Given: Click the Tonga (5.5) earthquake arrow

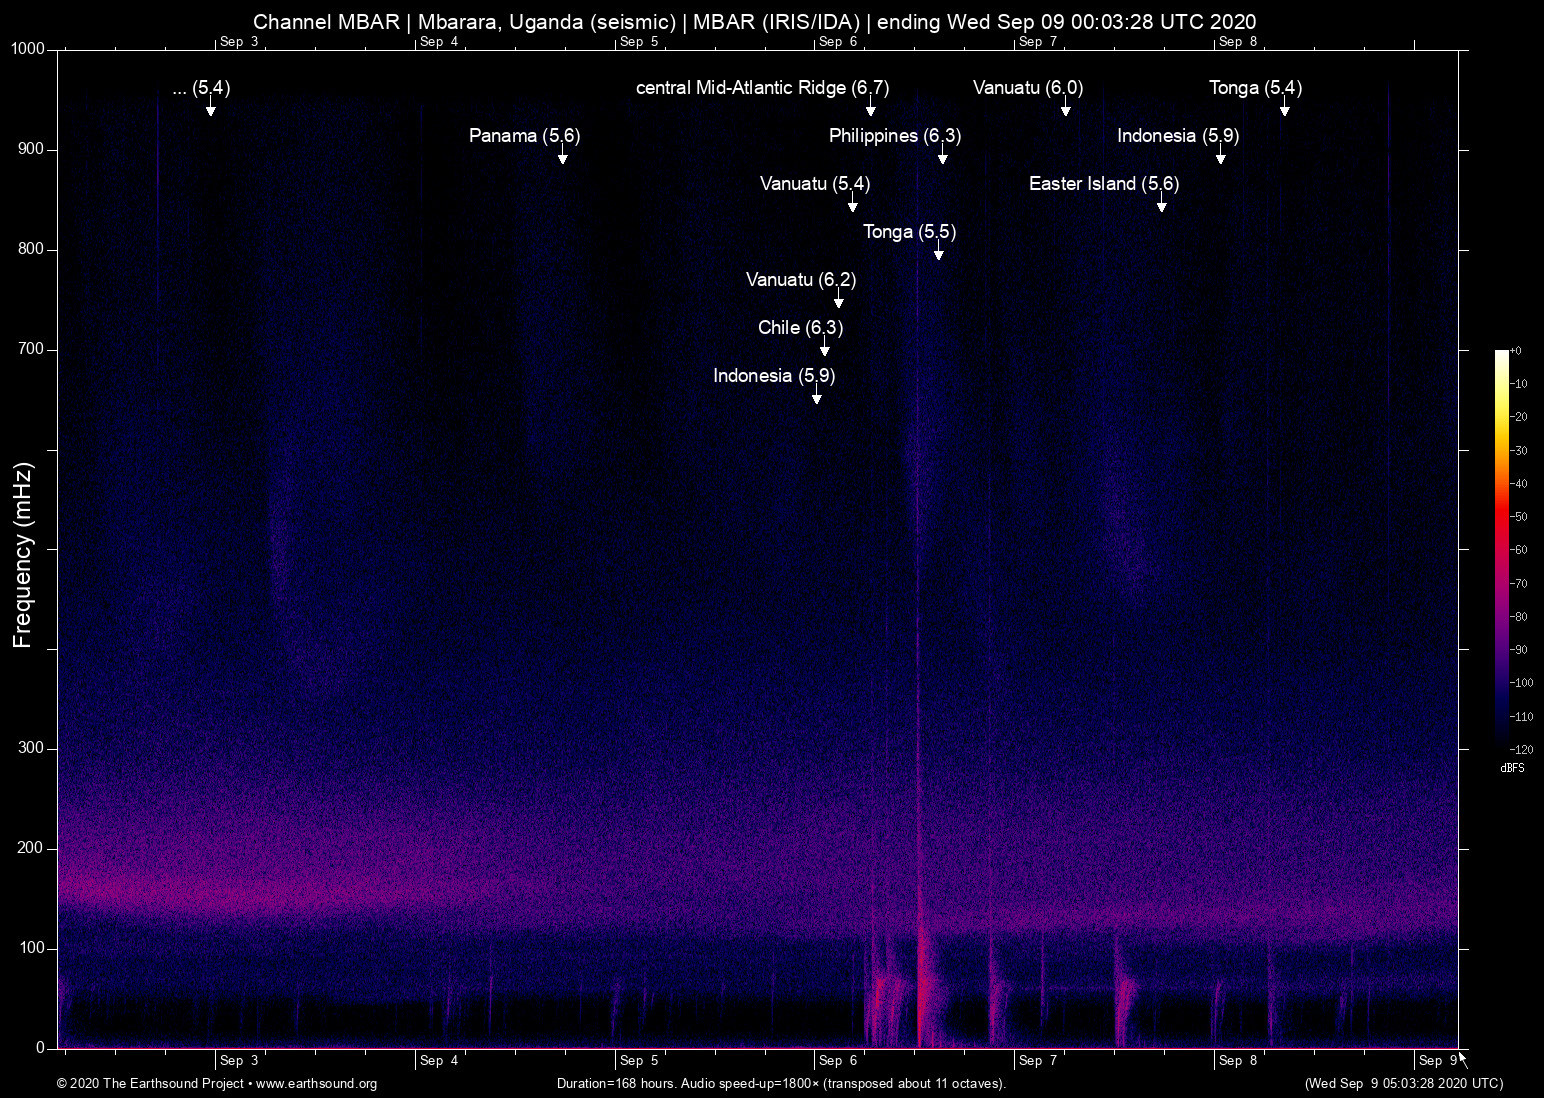Looking at the screenshot, I should click(x=909, y=232).
